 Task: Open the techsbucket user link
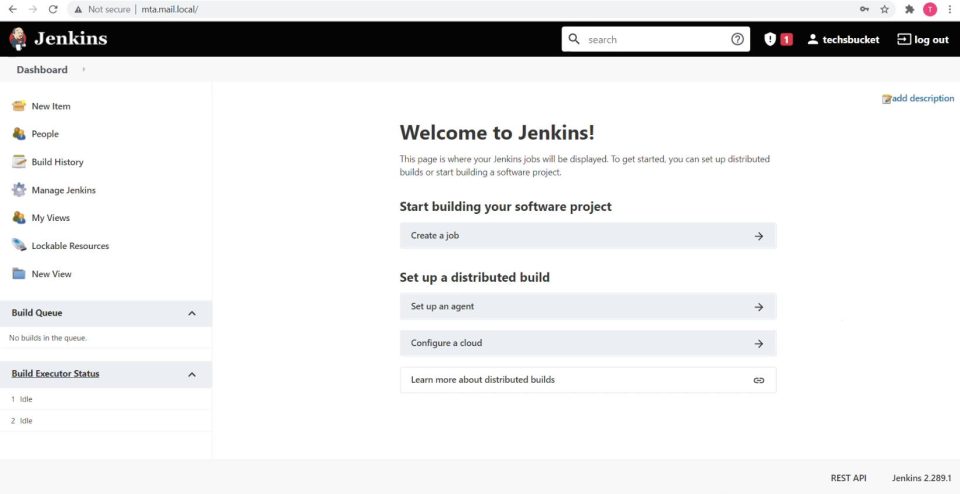(x=850, y=39)
